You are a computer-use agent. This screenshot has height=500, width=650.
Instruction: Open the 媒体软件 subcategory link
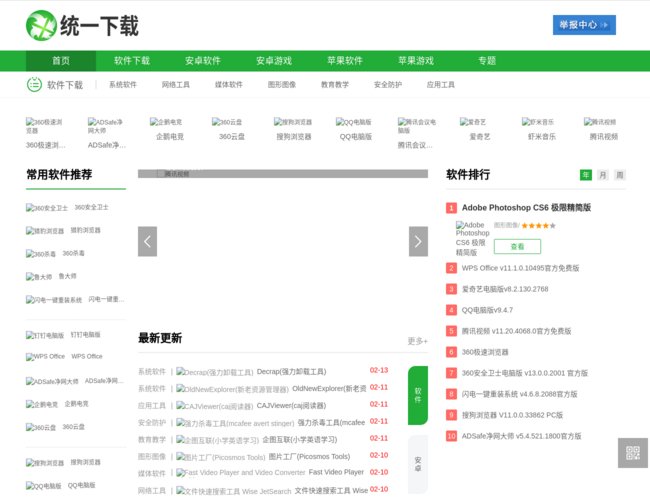229,85
